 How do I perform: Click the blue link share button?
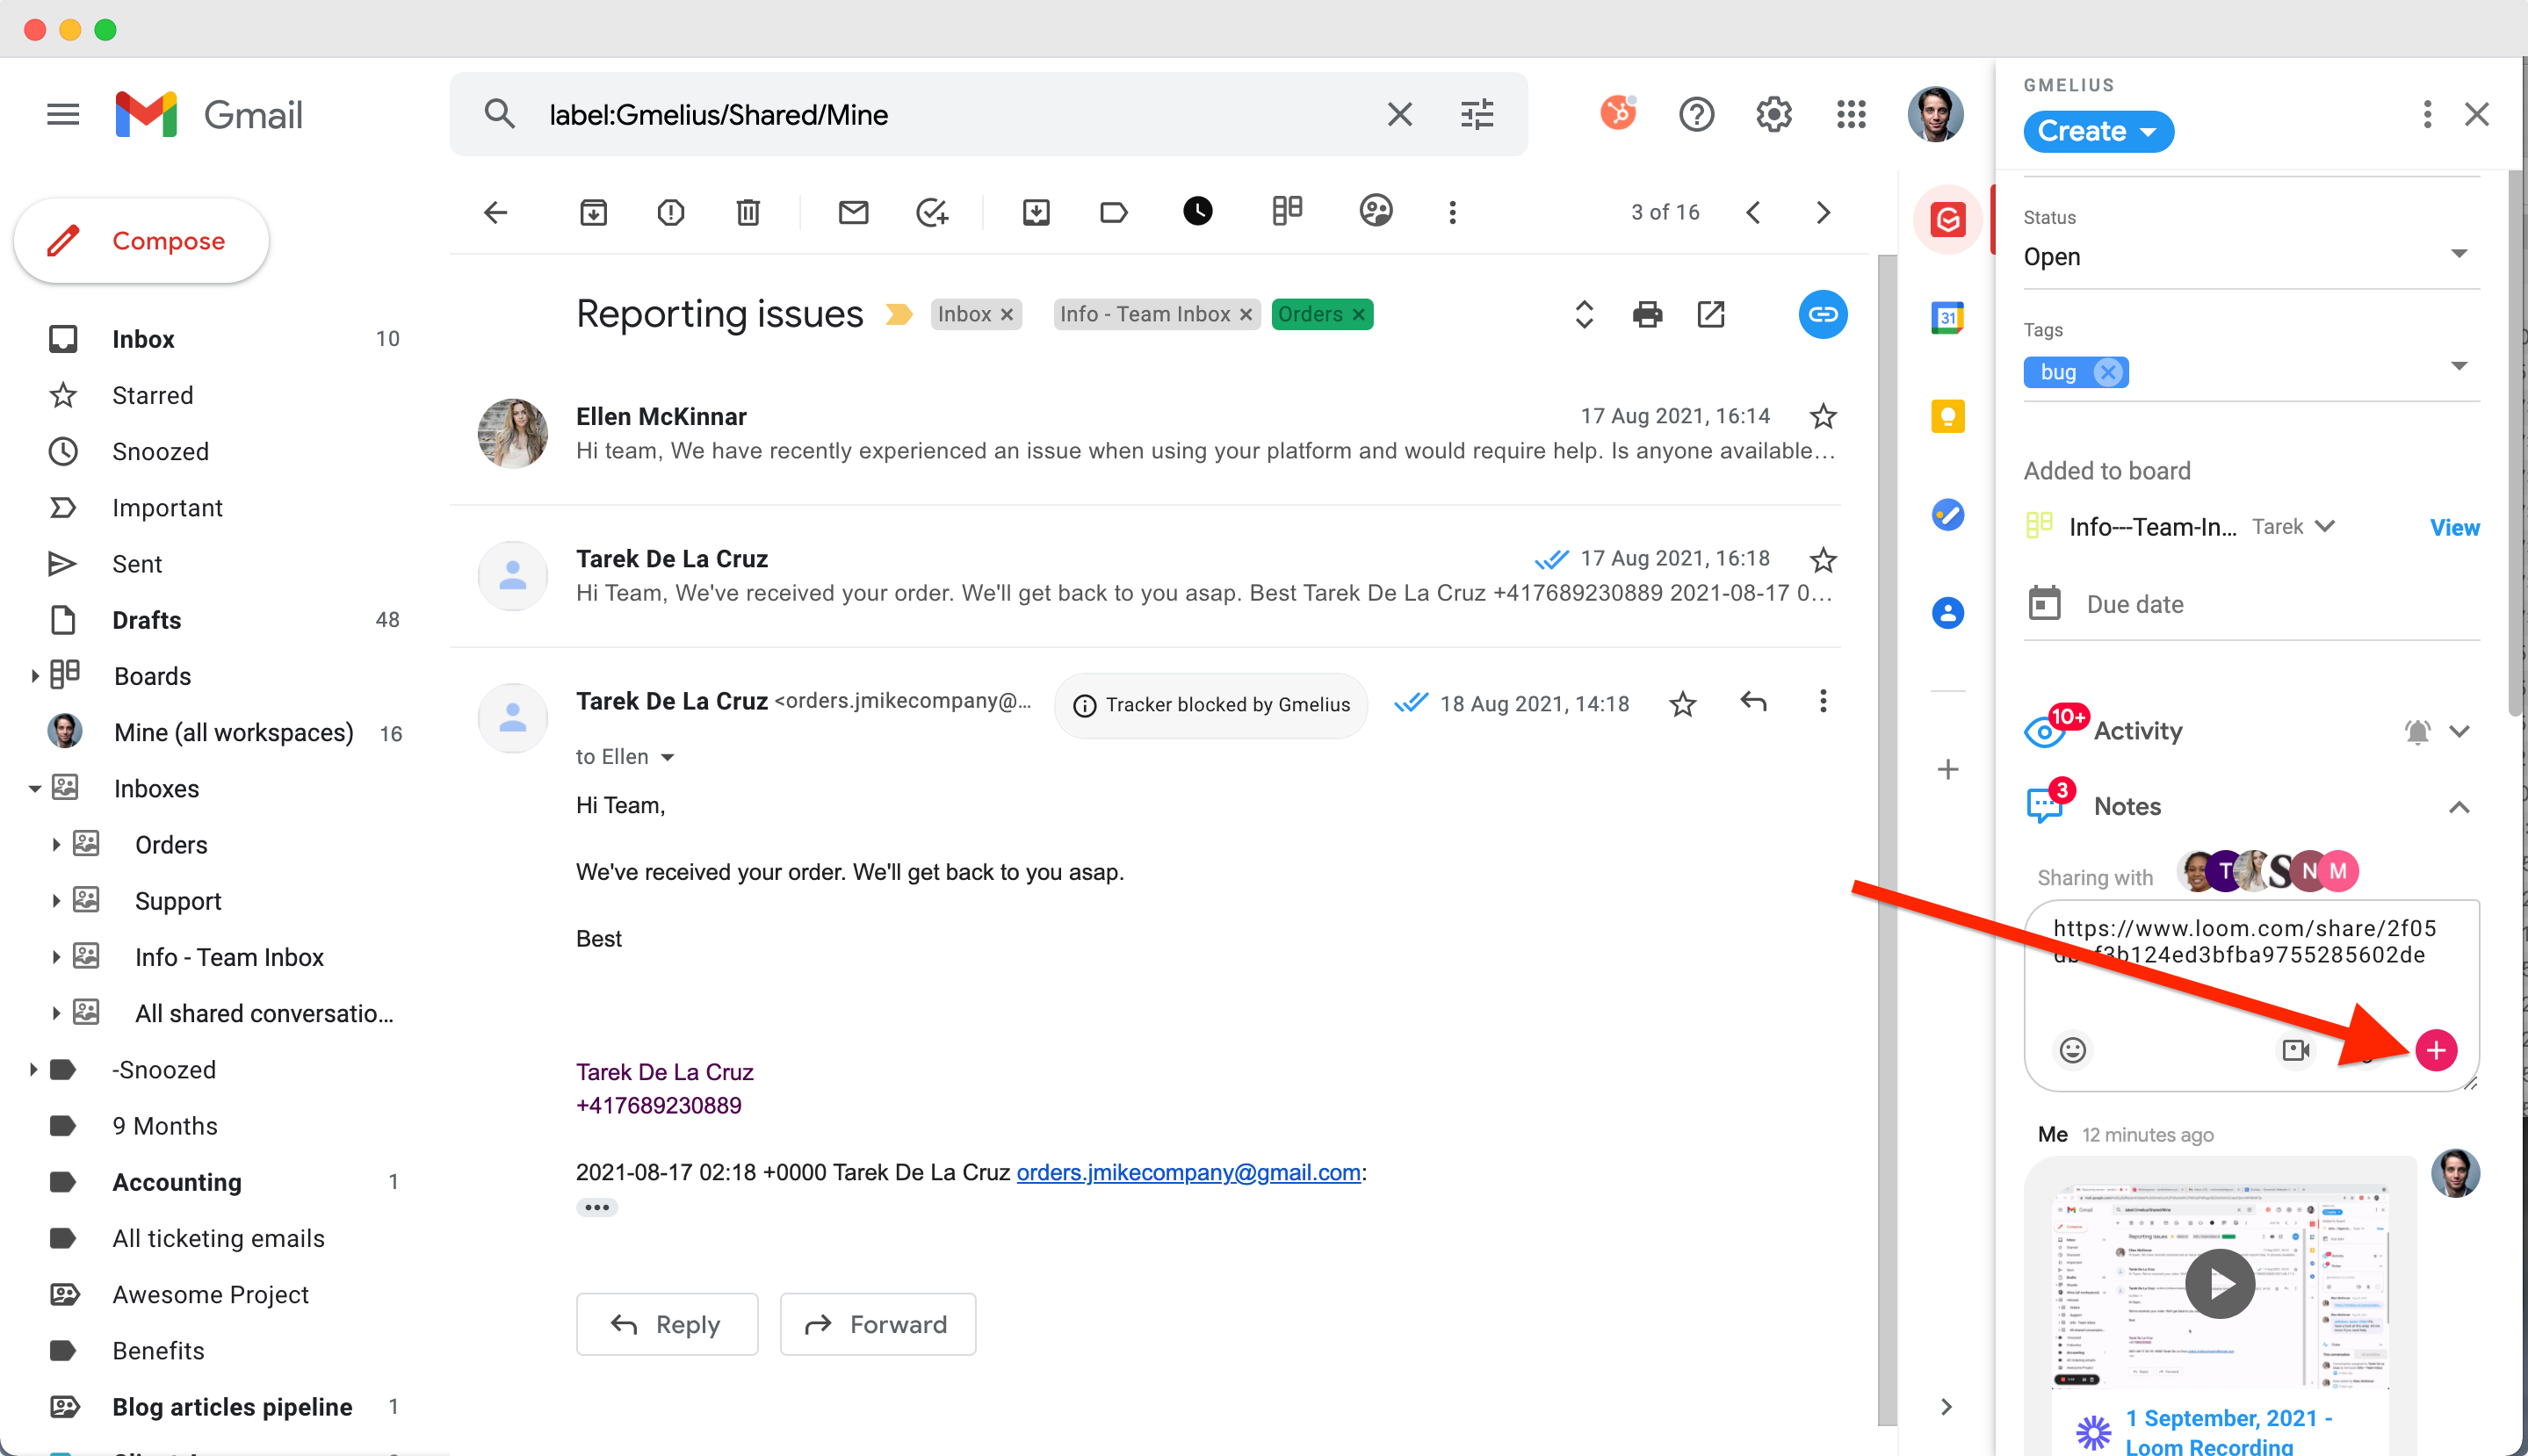coord(1823,315)
